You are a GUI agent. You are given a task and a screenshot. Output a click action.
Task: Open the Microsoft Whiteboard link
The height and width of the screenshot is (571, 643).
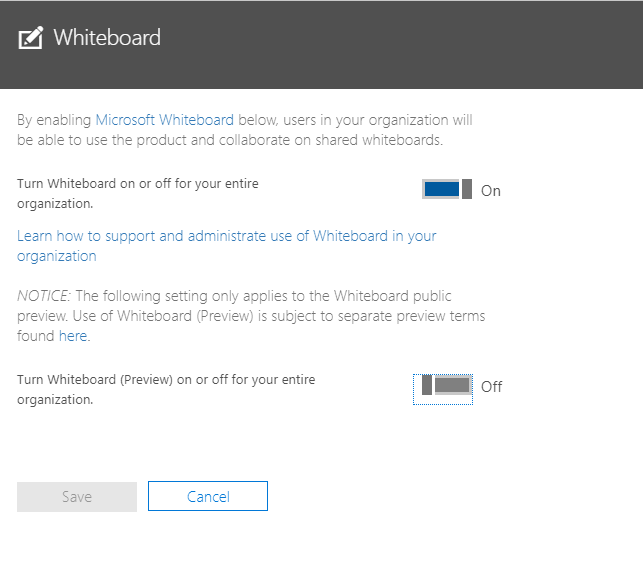click(164, 120)
